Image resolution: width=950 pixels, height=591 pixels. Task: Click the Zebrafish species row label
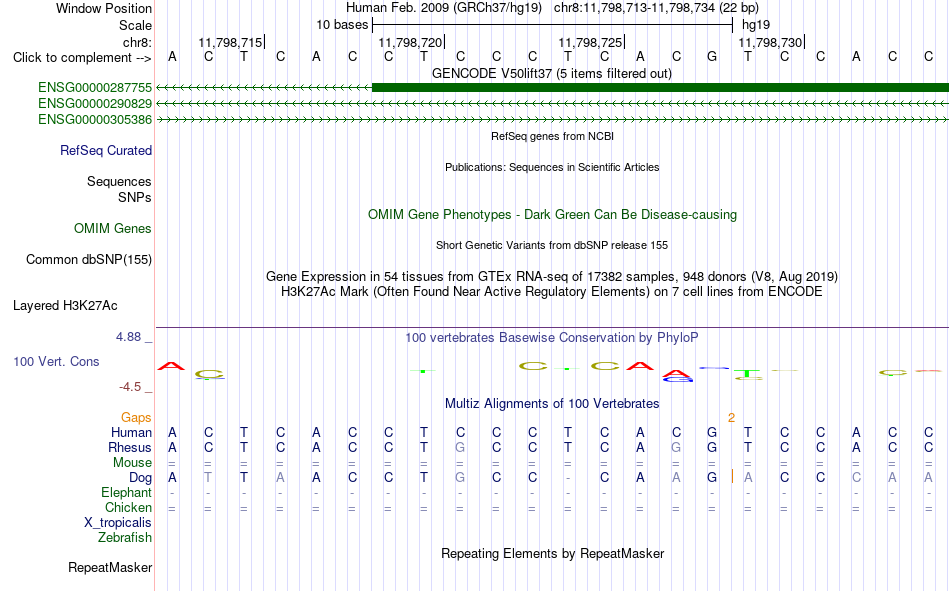click(x=125, y=538)
